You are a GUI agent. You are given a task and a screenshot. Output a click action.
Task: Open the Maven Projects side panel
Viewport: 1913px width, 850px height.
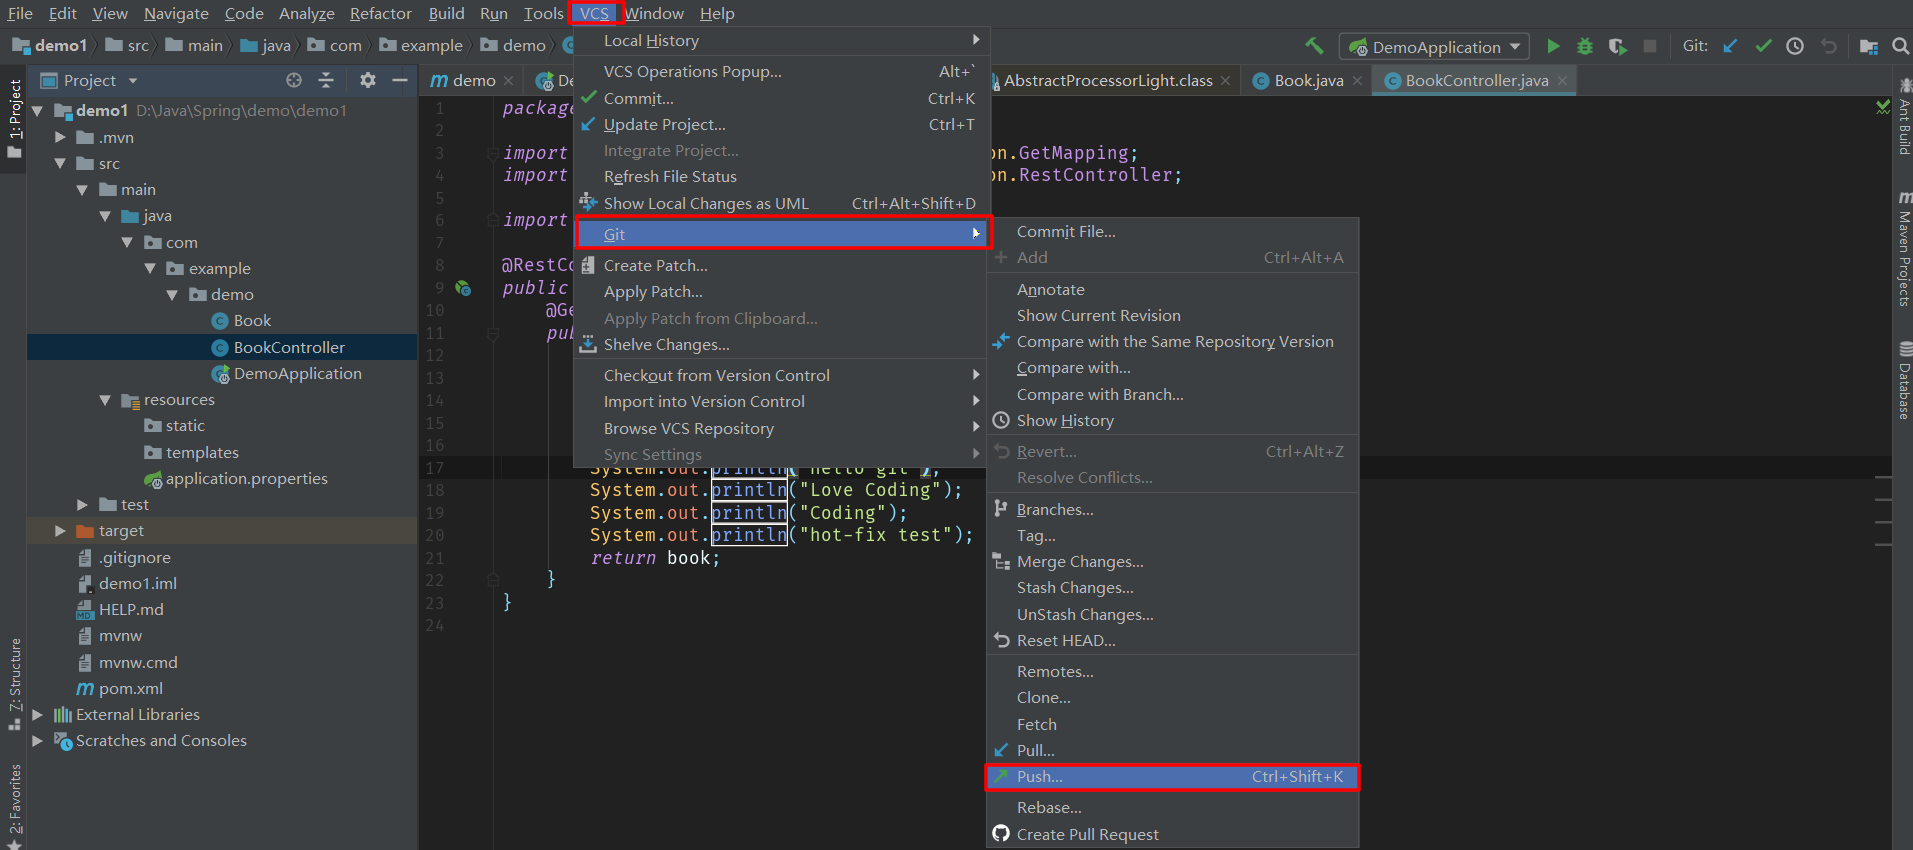tap(1903, 250)
